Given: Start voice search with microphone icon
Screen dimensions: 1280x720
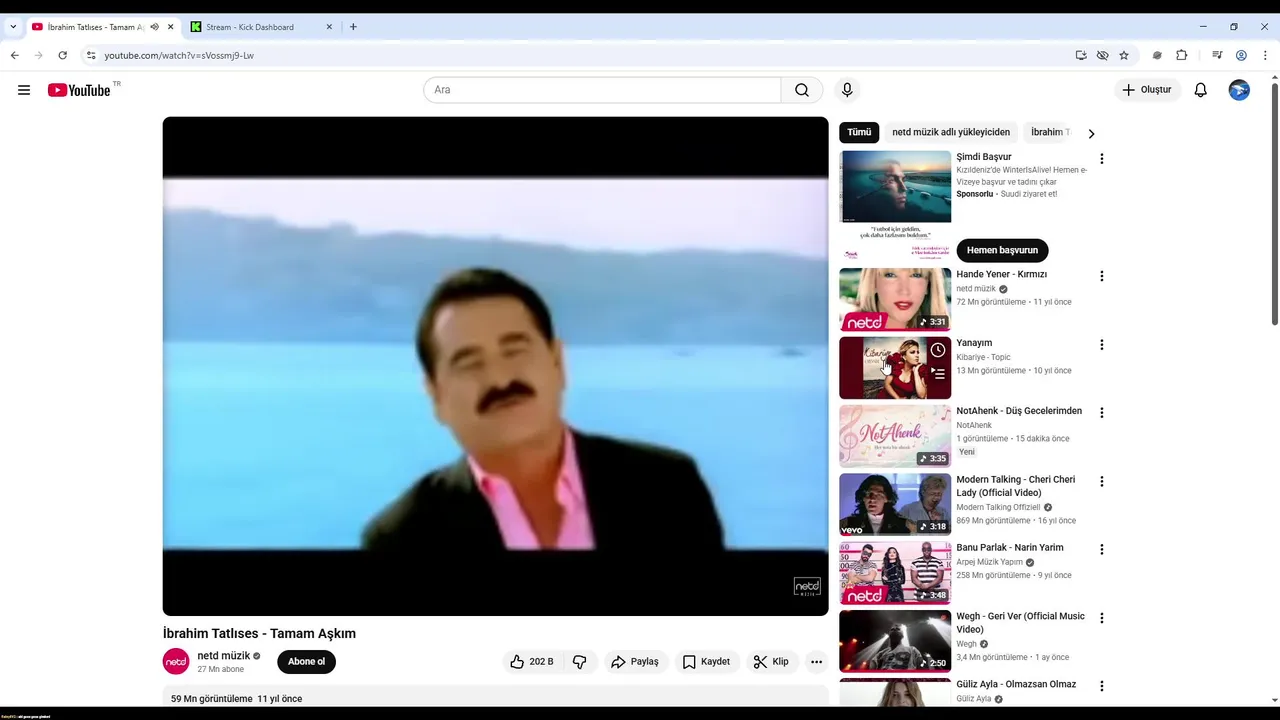Looking at the screenshot, I should point(847,90).
